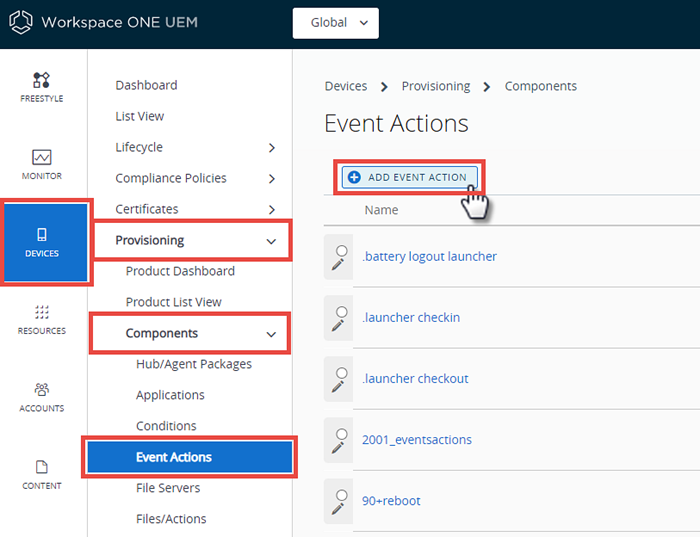The height and width of the screenshot is (537, 700).
Task: Edit 90+reboot via pencil icon
Action: [338, 509]
